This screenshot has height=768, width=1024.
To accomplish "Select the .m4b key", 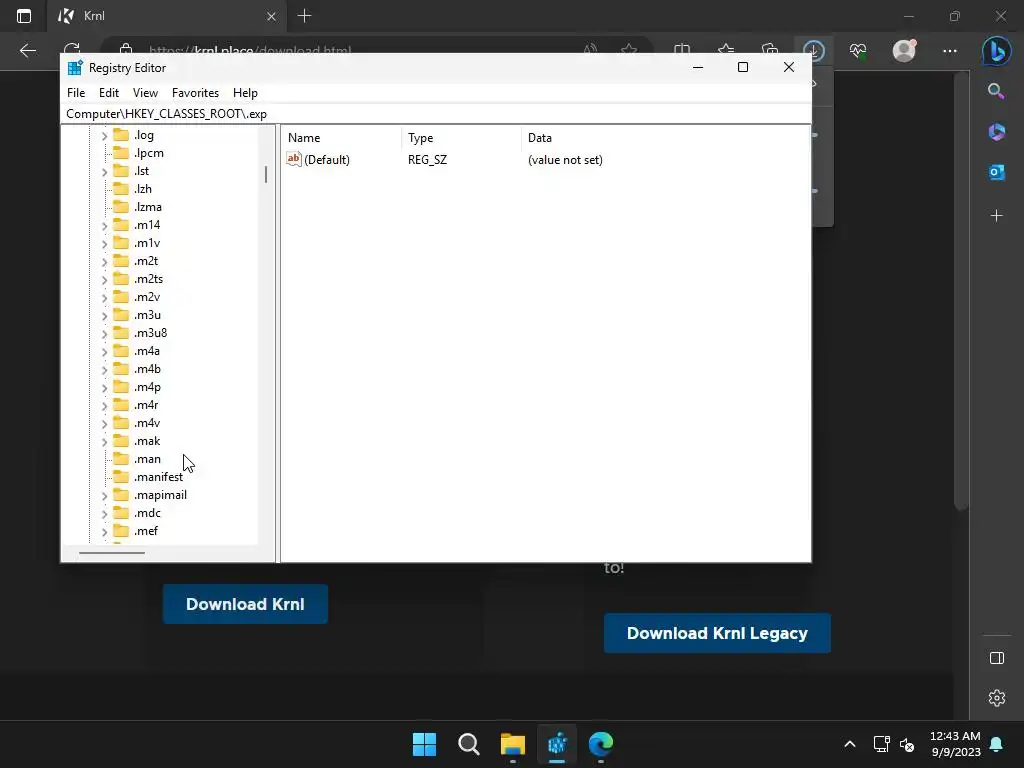I will pyautogui.click(x=147, y=369).
